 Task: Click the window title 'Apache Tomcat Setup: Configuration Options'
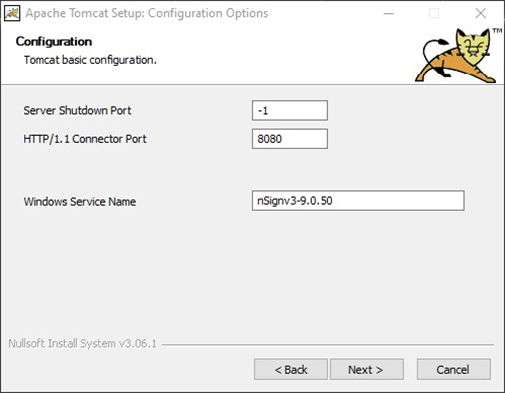pyautogui.click(x=147, y=13)
